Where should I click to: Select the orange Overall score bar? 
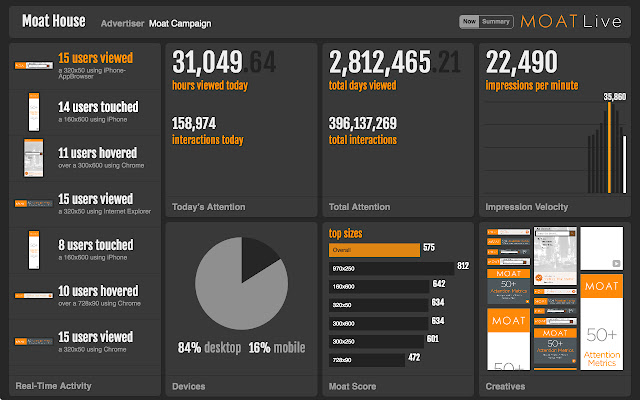tap(374, 250)
